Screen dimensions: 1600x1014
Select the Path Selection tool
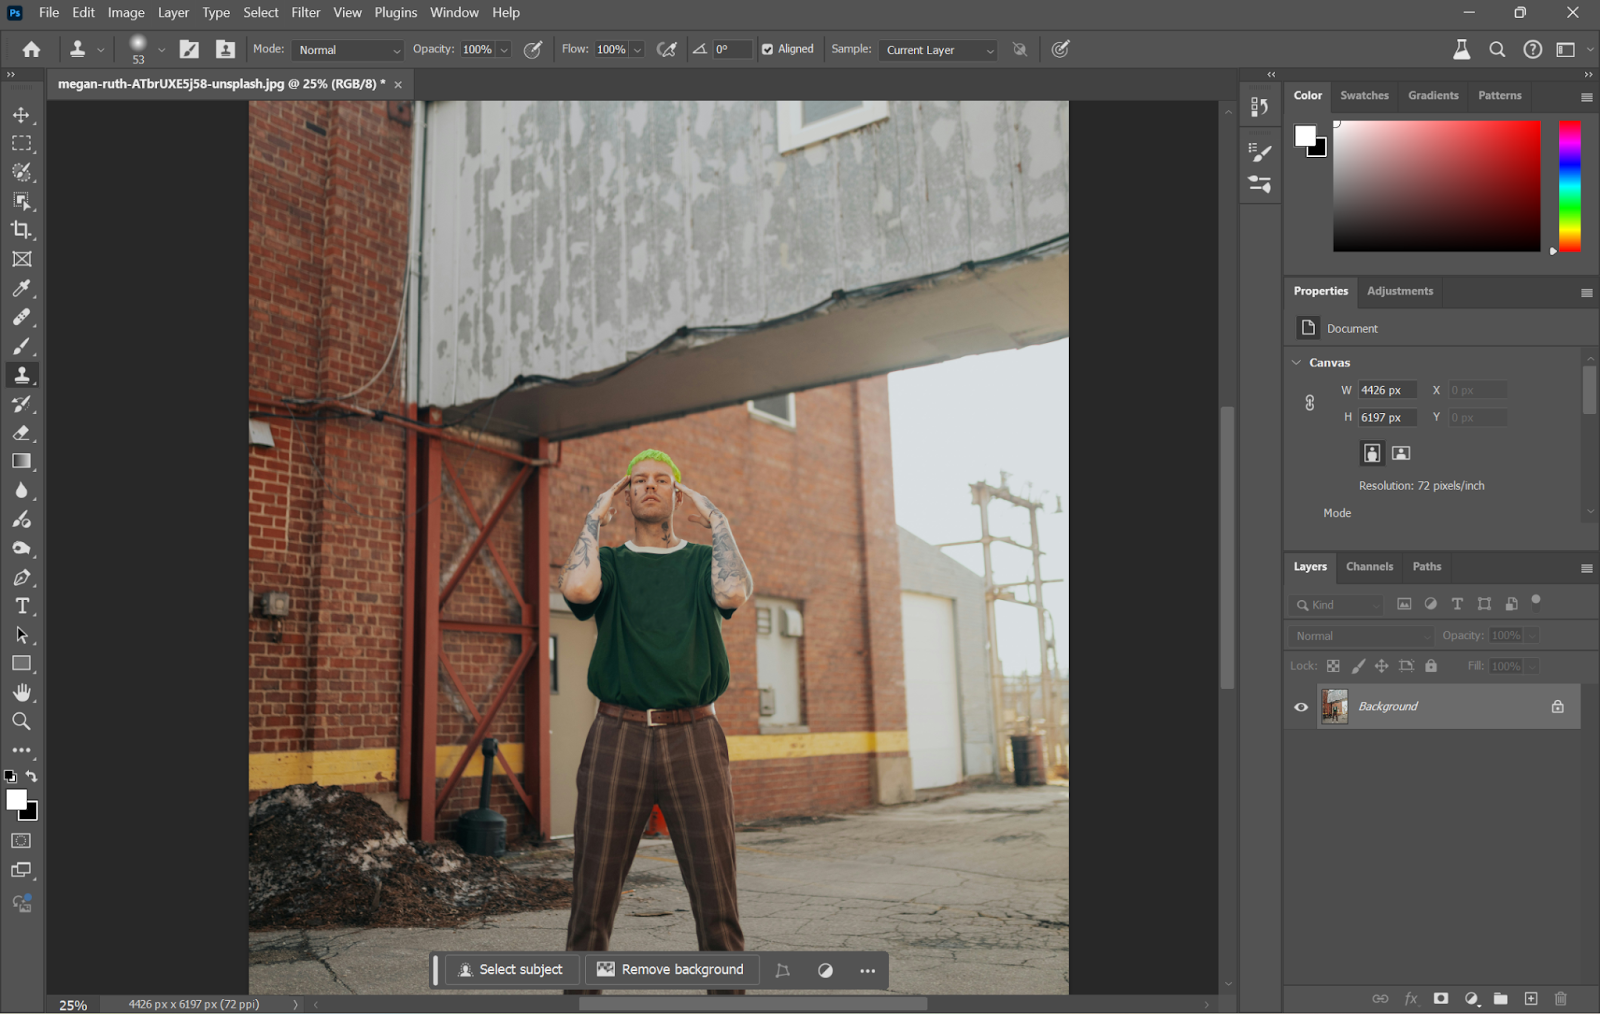pos(21,636)
